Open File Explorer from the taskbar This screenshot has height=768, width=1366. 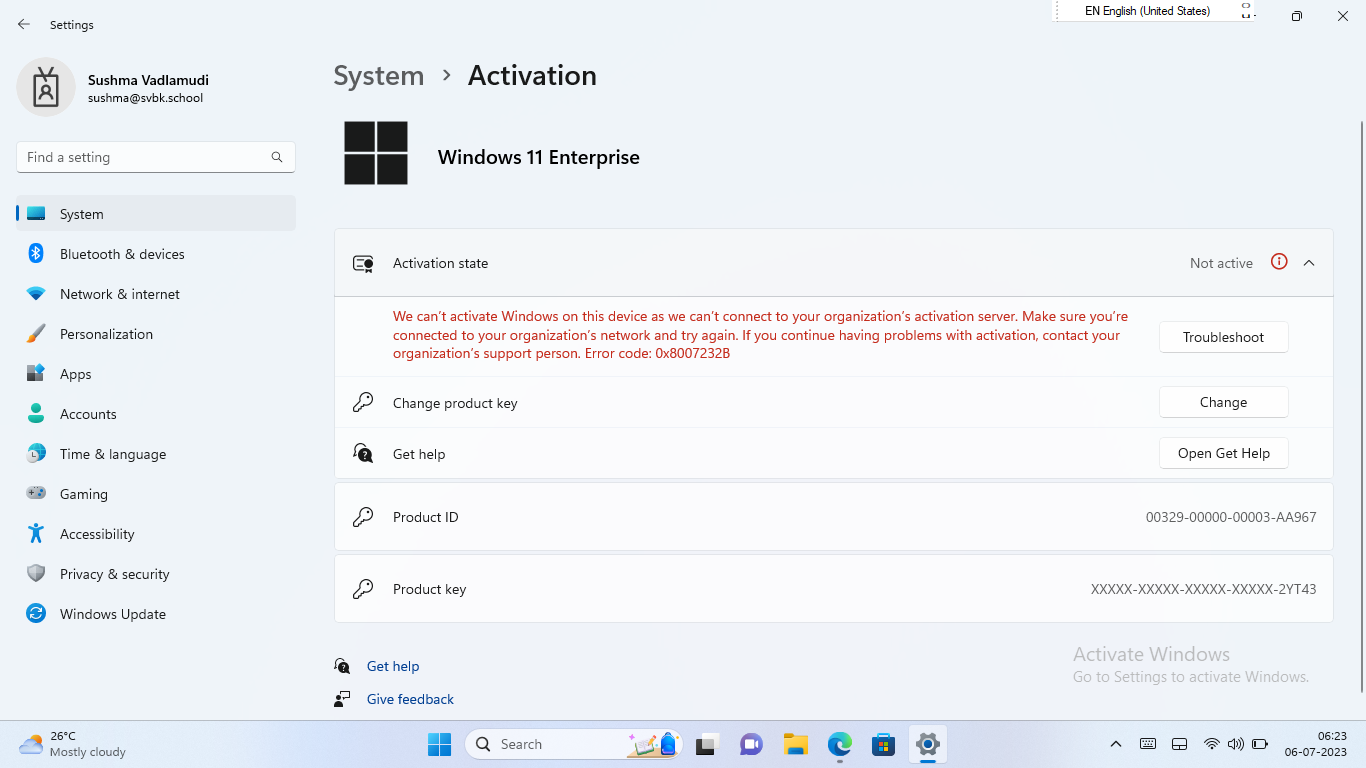(795, 744)
